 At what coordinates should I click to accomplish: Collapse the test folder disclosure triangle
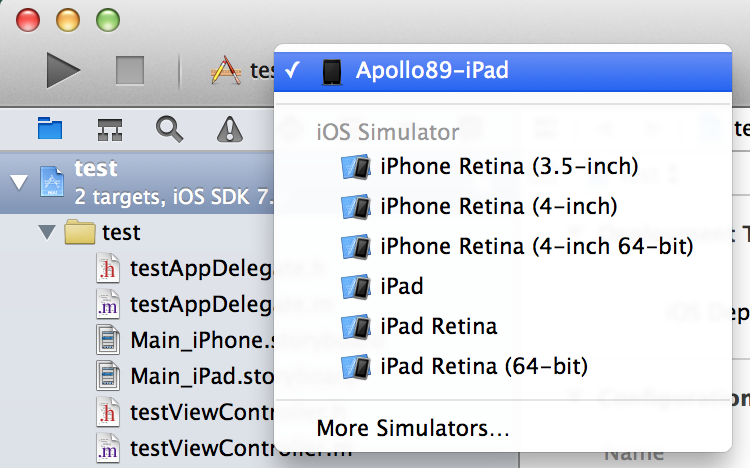tap(47, 233)
